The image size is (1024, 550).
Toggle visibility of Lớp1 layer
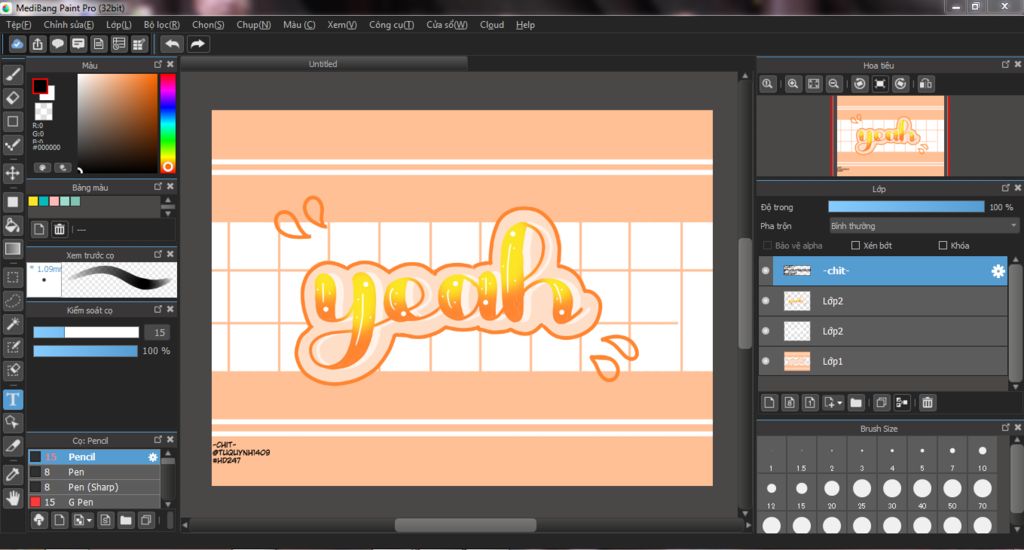765,361
